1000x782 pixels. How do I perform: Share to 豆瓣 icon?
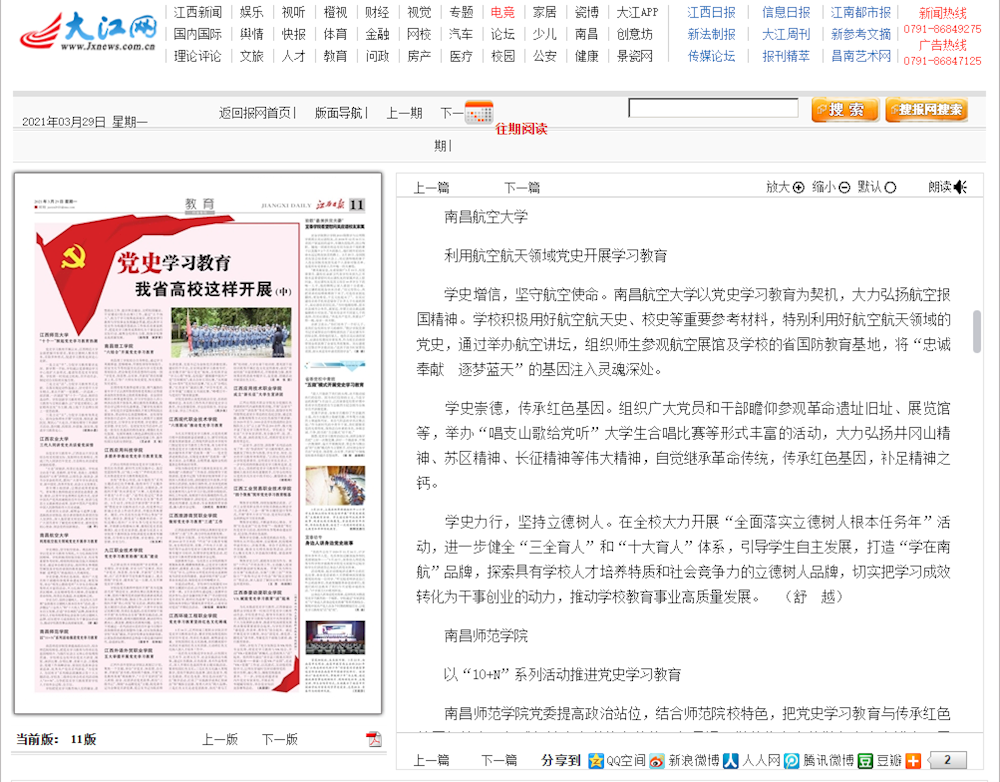click(x=866, y=760)
